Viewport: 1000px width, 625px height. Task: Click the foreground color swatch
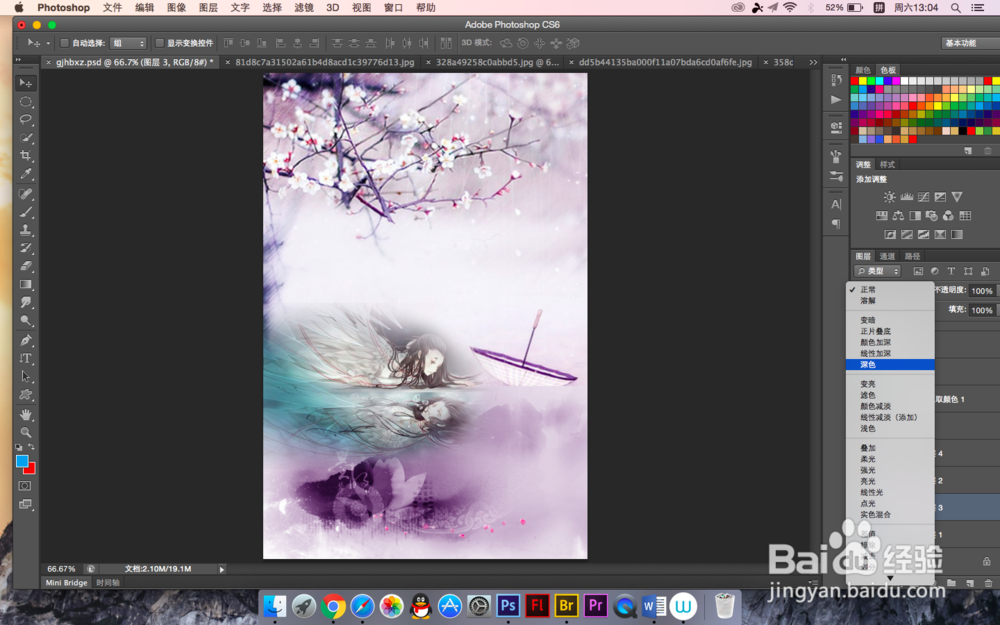pos(22,461)
